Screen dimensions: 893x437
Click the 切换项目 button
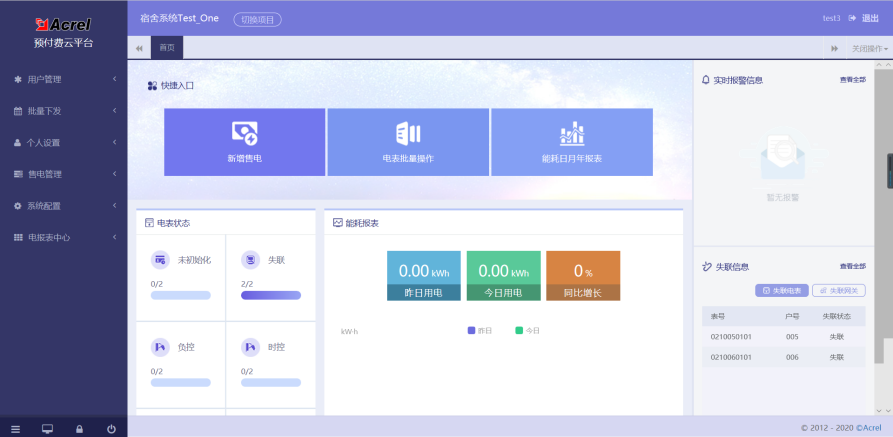coord(258,19)
